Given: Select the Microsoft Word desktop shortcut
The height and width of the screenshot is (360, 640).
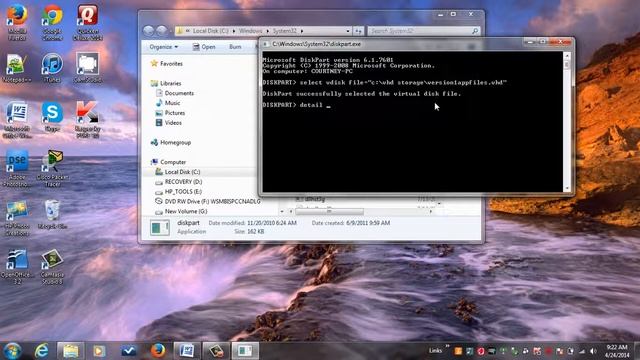Looking at the screenshot, I should [17, 120].
